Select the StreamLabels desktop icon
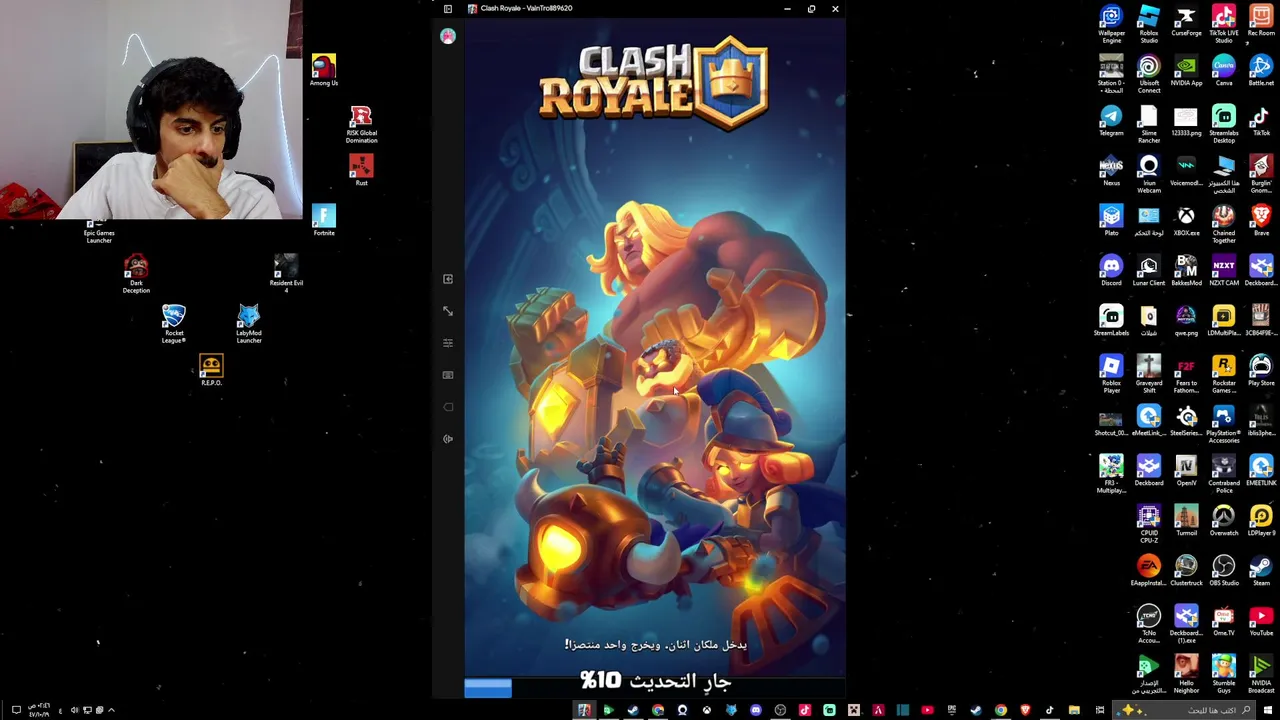Image resolution: width=1280 pixels, height=720 pixels. click(1111, 320)
